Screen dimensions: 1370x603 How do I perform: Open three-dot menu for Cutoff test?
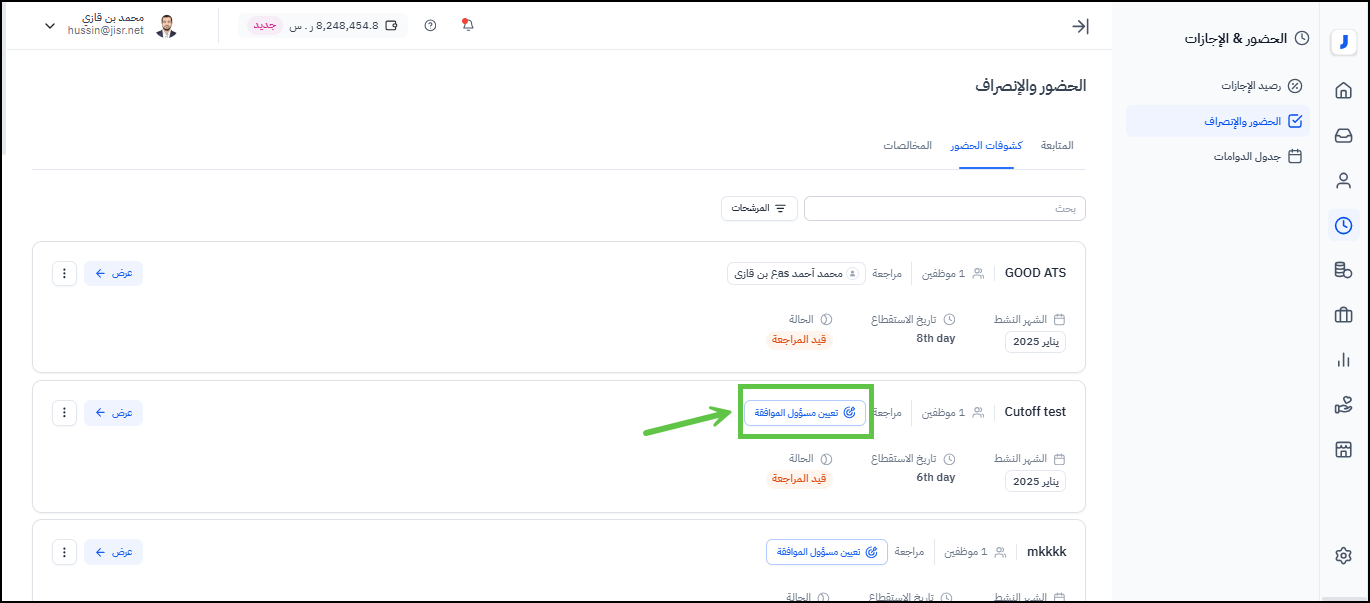(64, 412)
